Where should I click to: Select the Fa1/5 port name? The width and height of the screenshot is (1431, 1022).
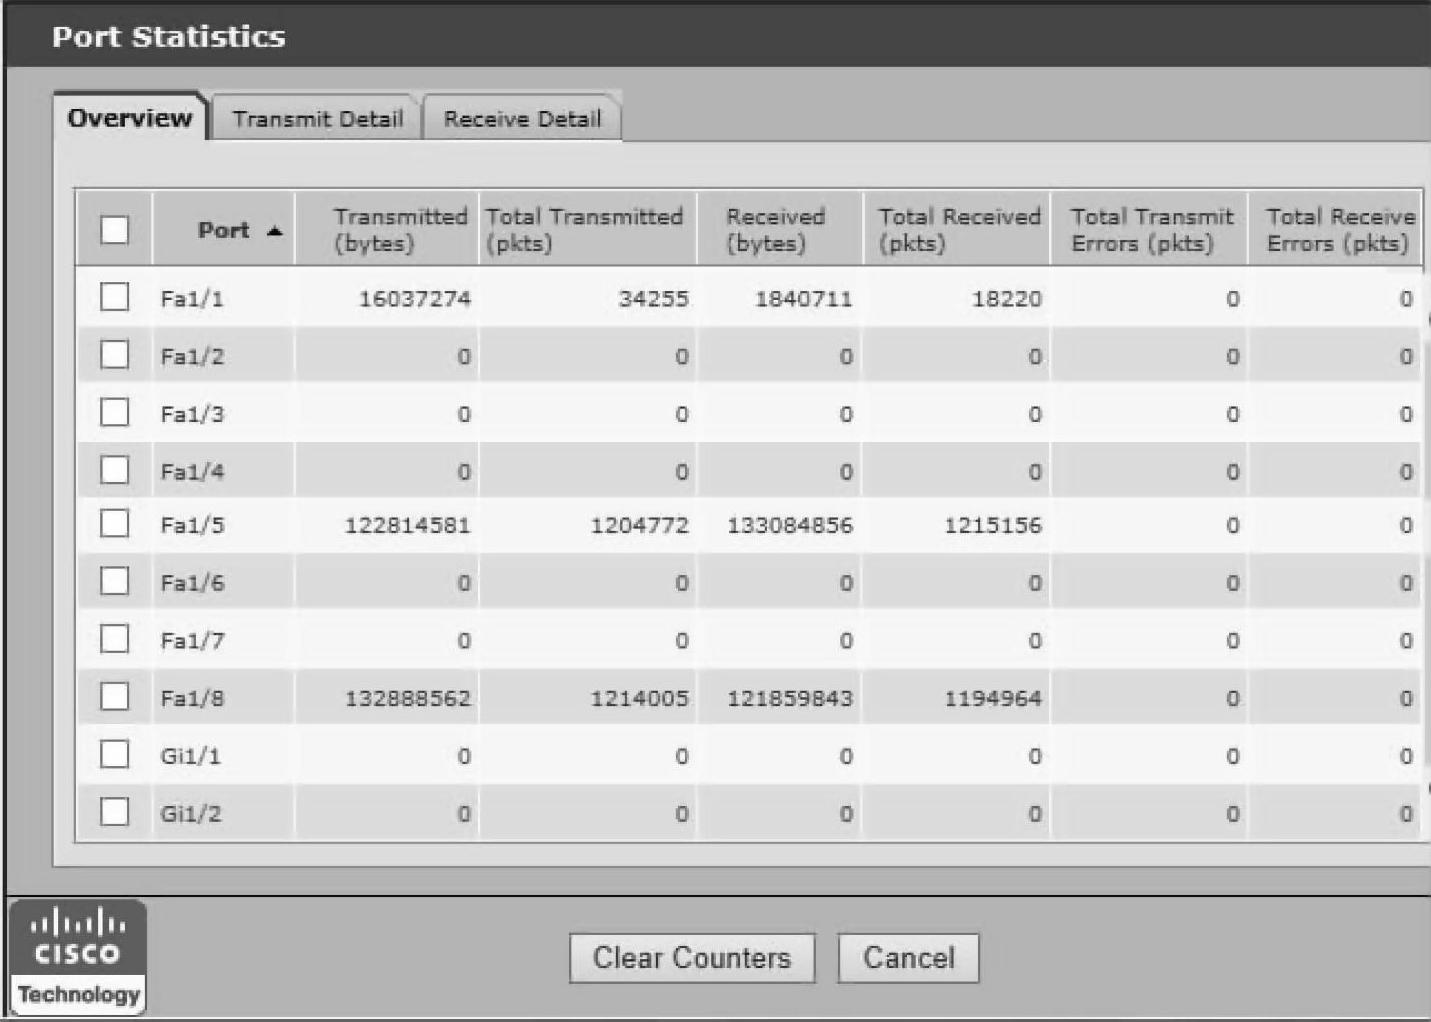192,525
